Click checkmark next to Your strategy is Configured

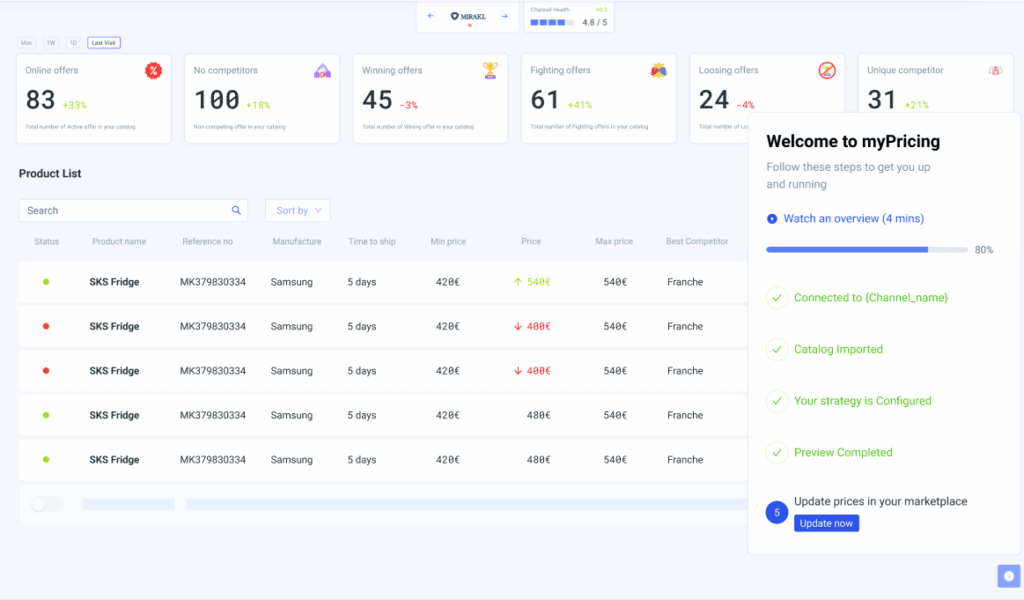pyautogui.click(x=776, y=401)
